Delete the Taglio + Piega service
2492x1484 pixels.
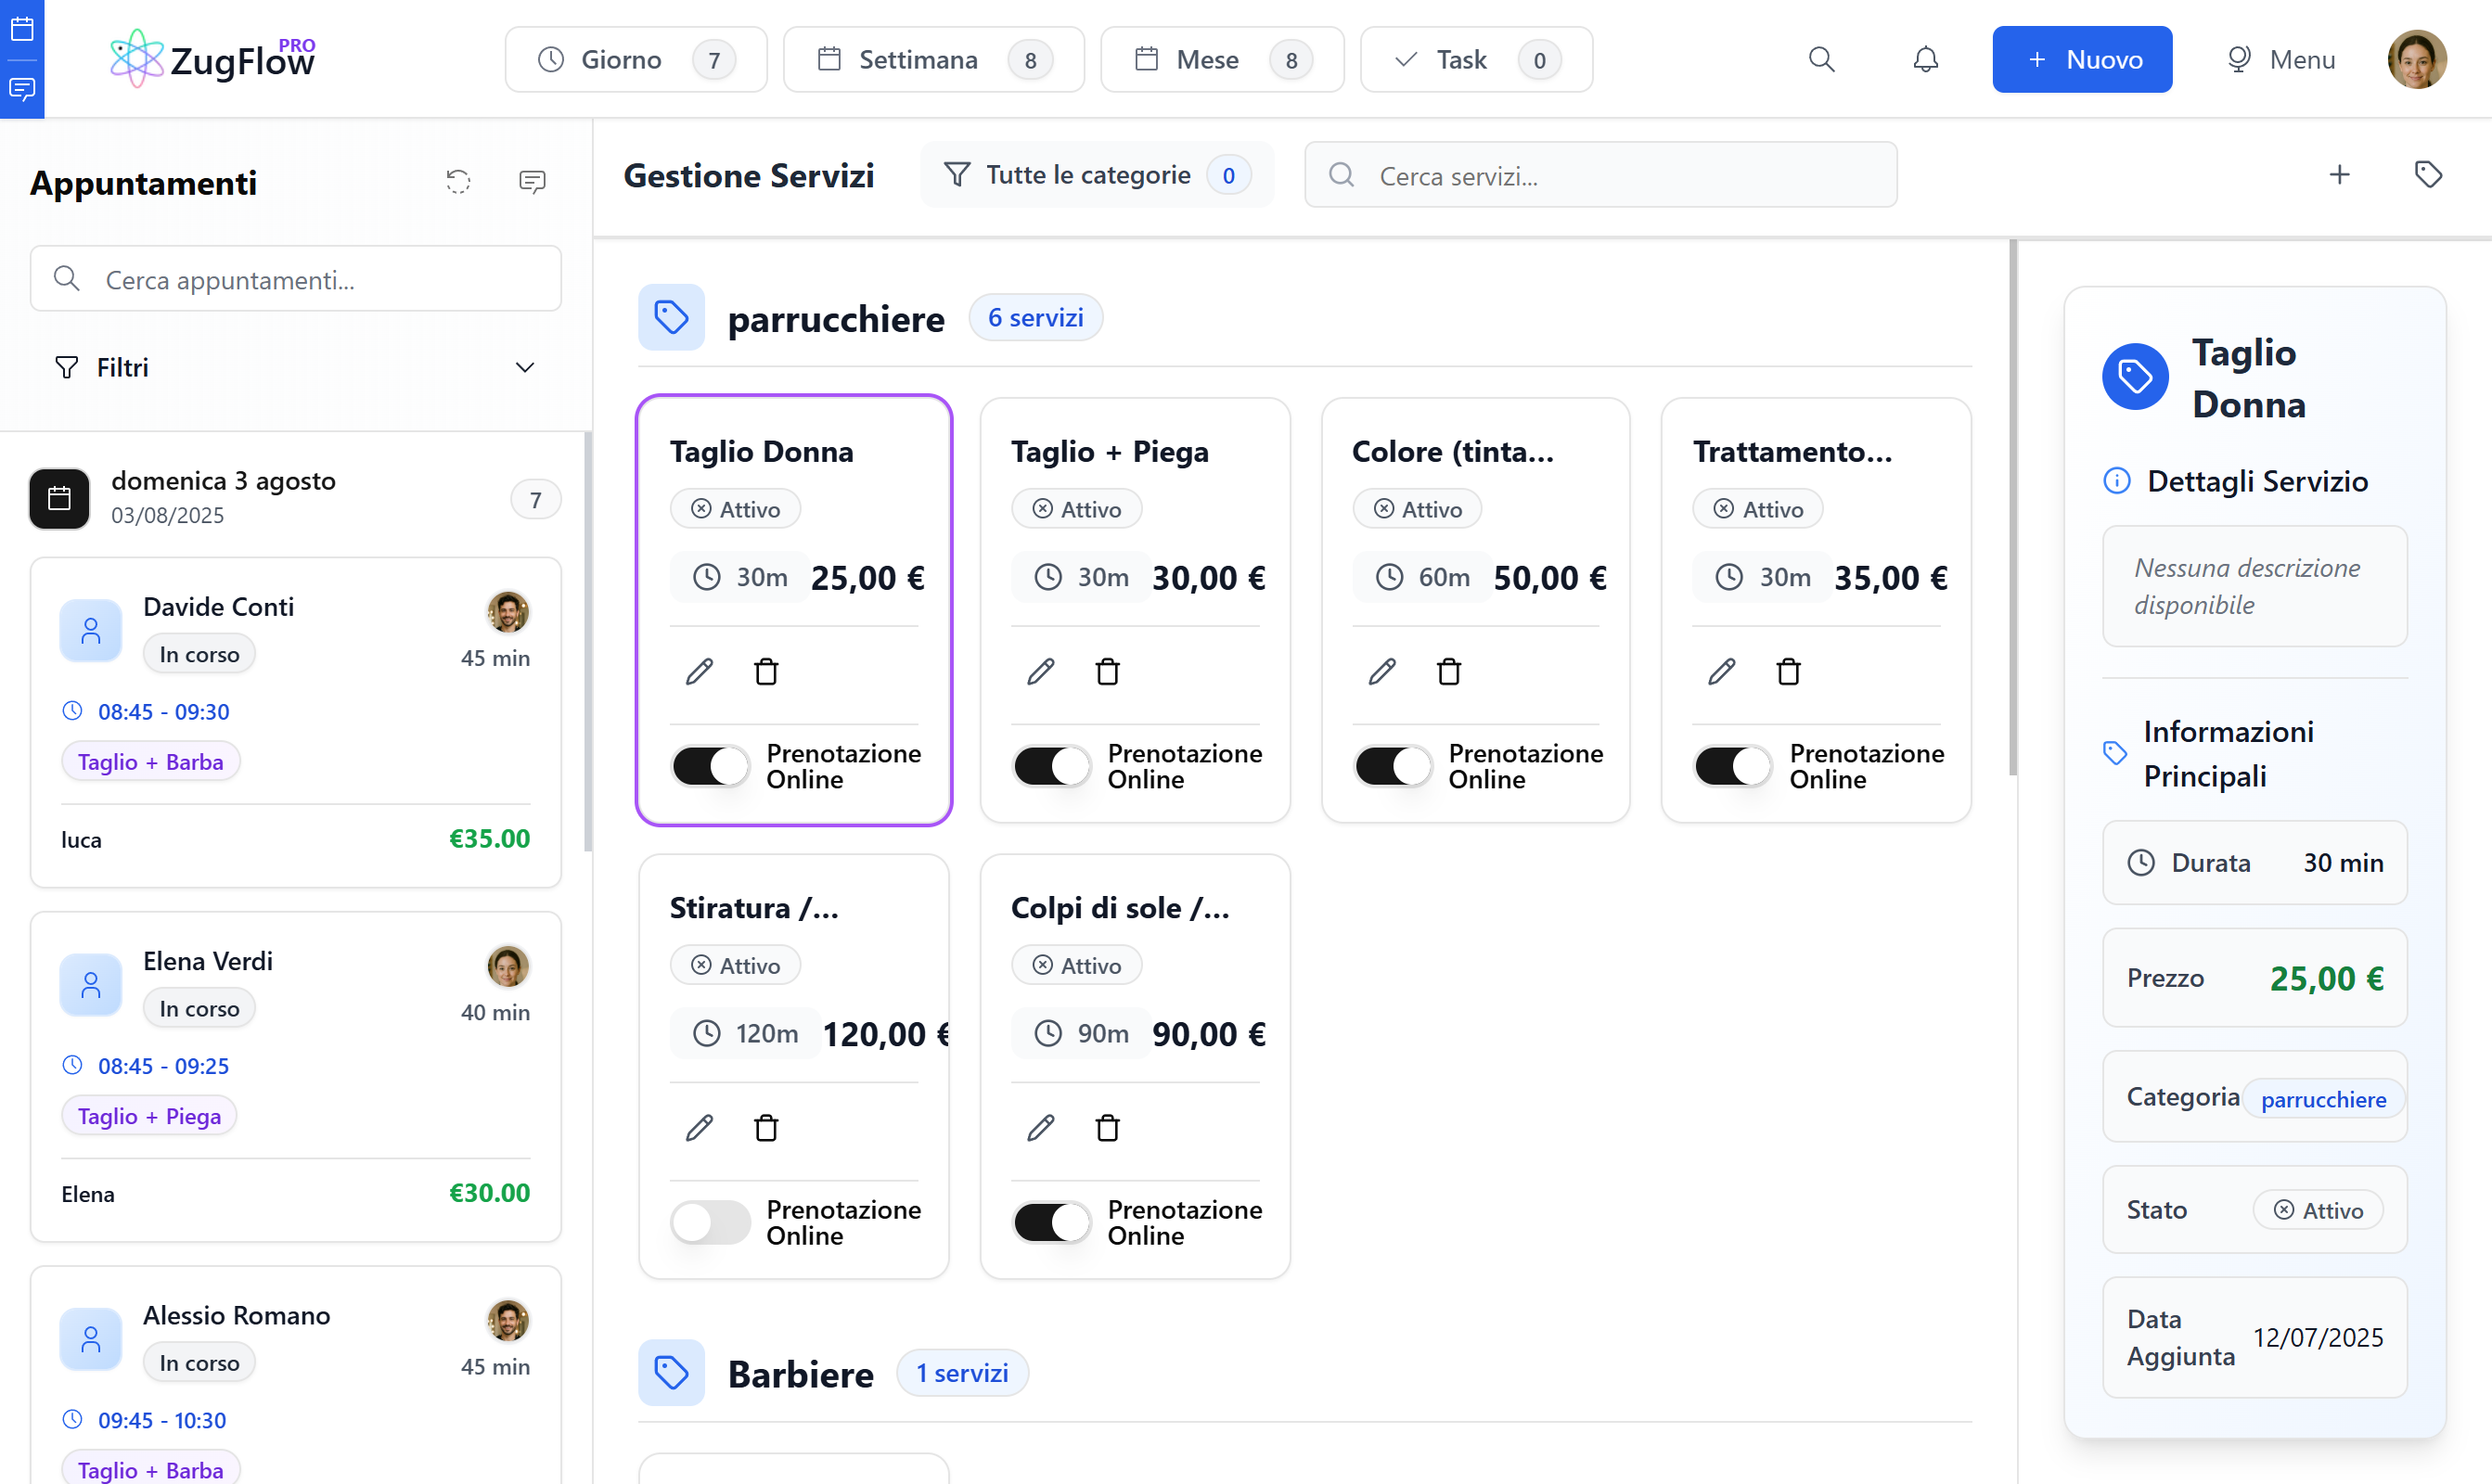pos(1107,671)
